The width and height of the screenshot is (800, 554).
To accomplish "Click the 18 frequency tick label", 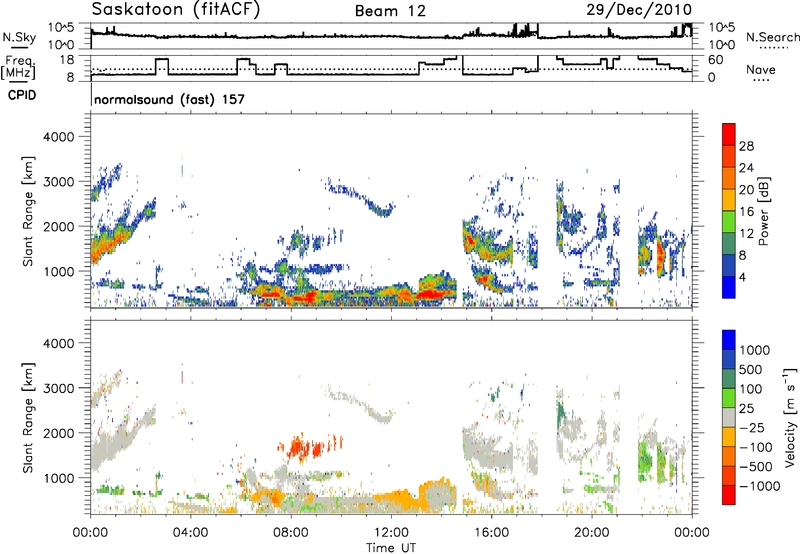I will (x=67, y=60).
